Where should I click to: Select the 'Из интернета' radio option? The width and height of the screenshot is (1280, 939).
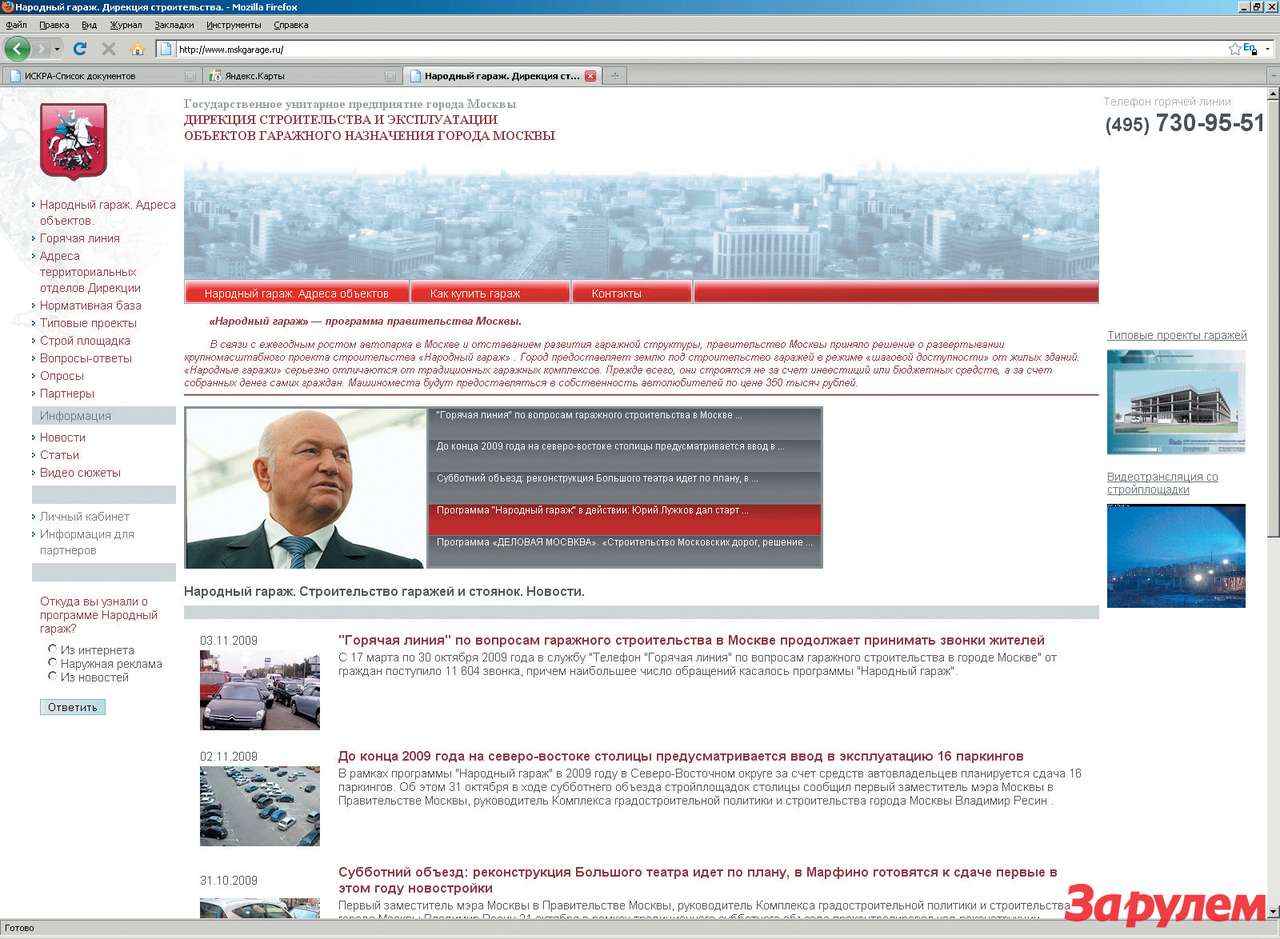pos(53,649)
